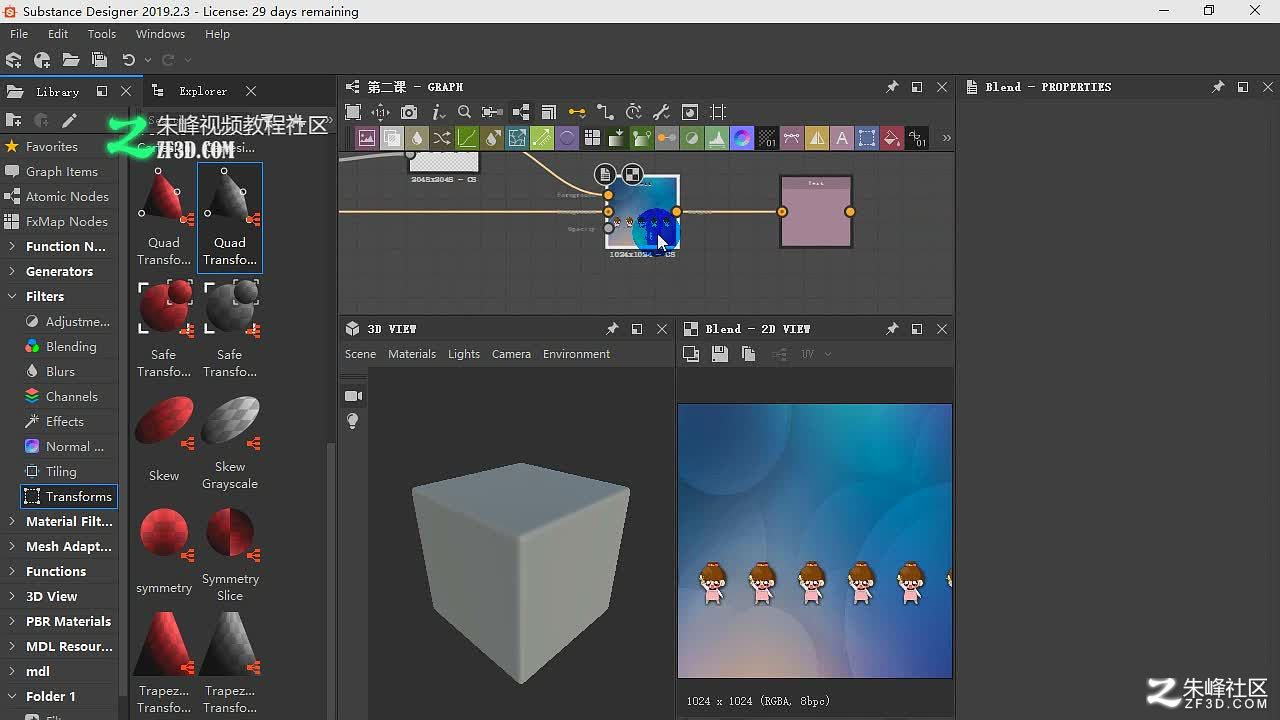The image size is (1280, 720).
Task: Click the wrench tools icon in graph toolbar
Action: (661, 112)
